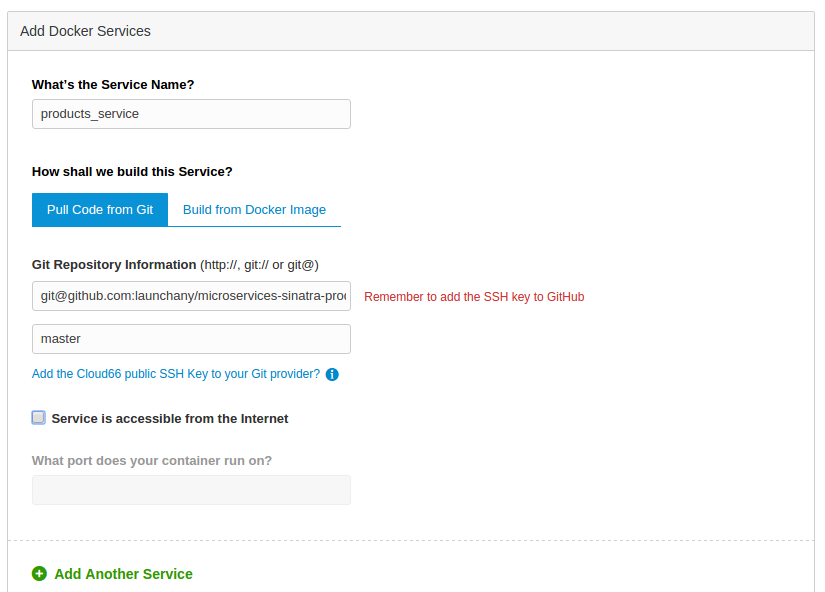The width and height of the screenshot is (825, 592).
Task: Open the 'Add the Cloud66 public SSH Key' link
Action: tap(176, 374)
